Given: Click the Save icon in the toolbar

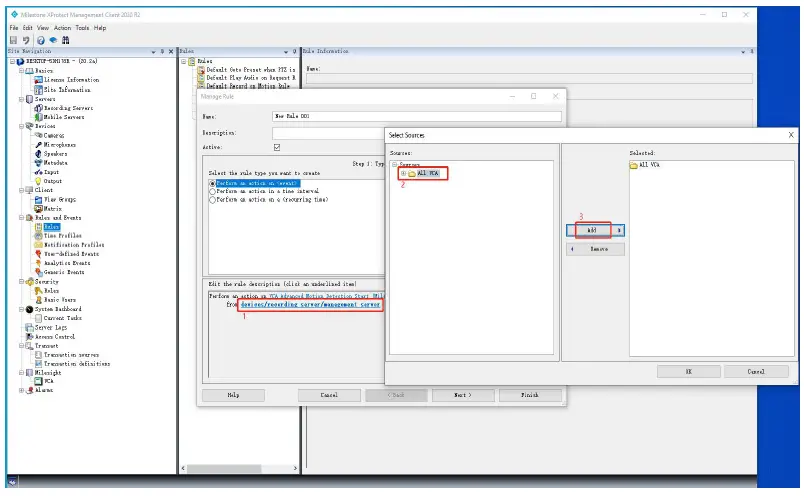Looking at the screenshot, I should [13, 41].
